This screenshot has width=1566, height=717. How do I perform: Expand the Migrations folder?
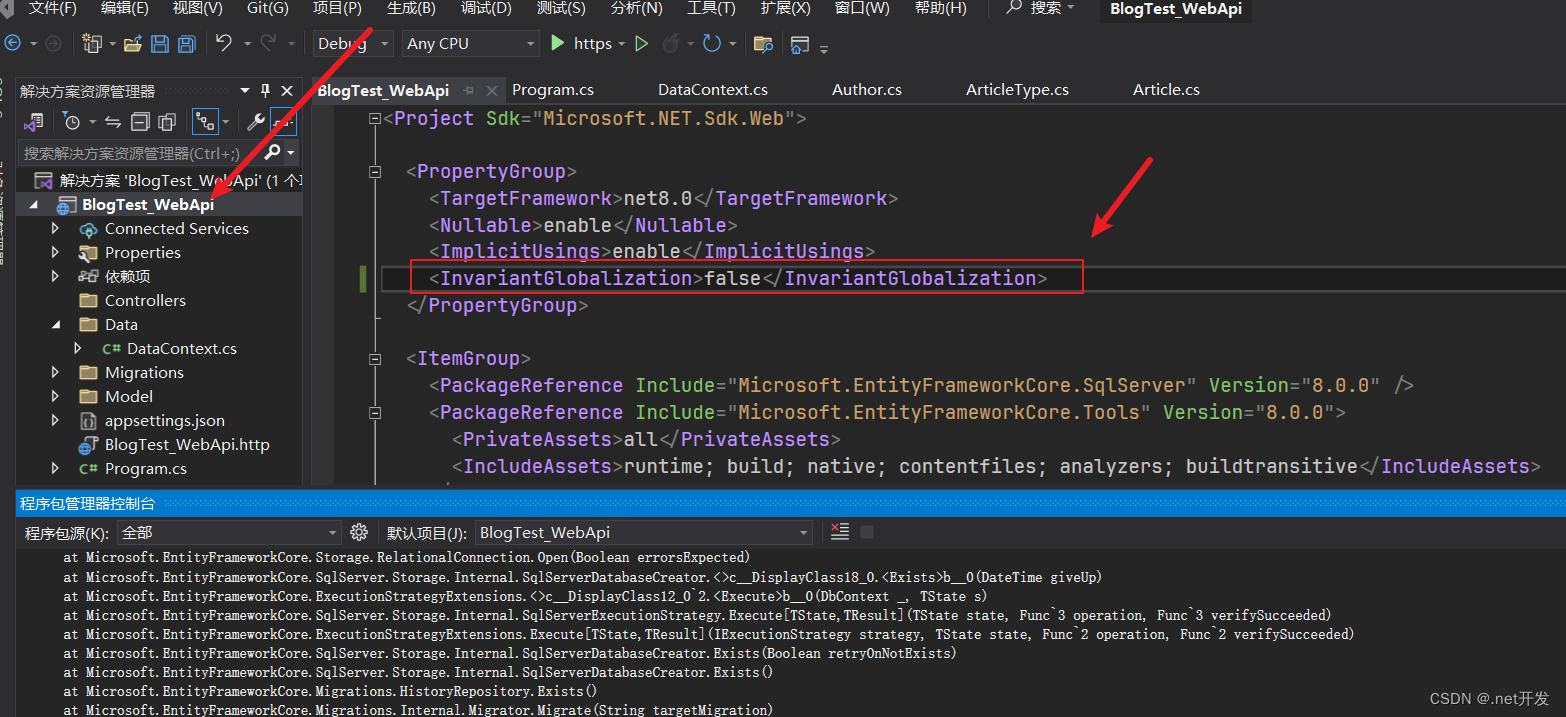pos(55,372)
